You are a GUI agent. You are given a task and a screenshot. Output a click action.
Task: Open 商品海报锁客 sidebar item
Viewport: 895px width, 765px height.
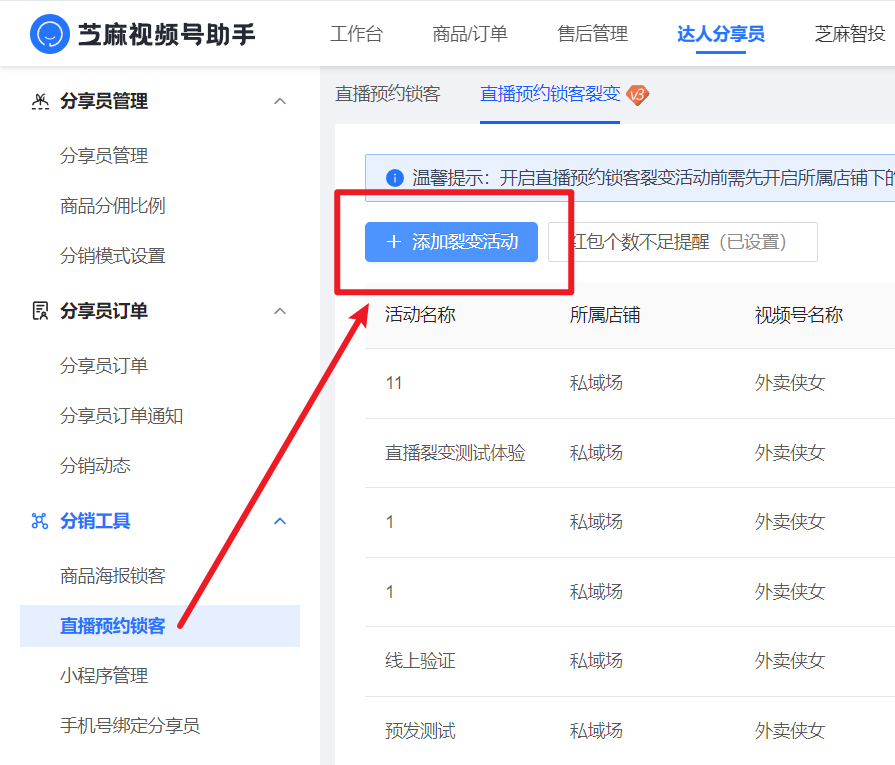pos(112,575)
